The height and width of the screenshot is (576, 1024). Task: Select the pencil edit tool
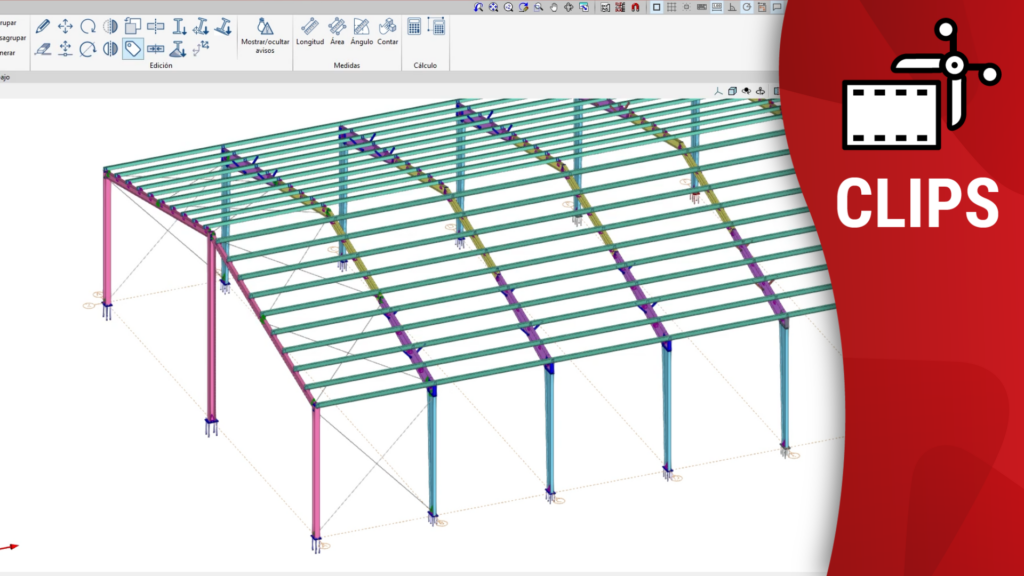click(43, 27)
